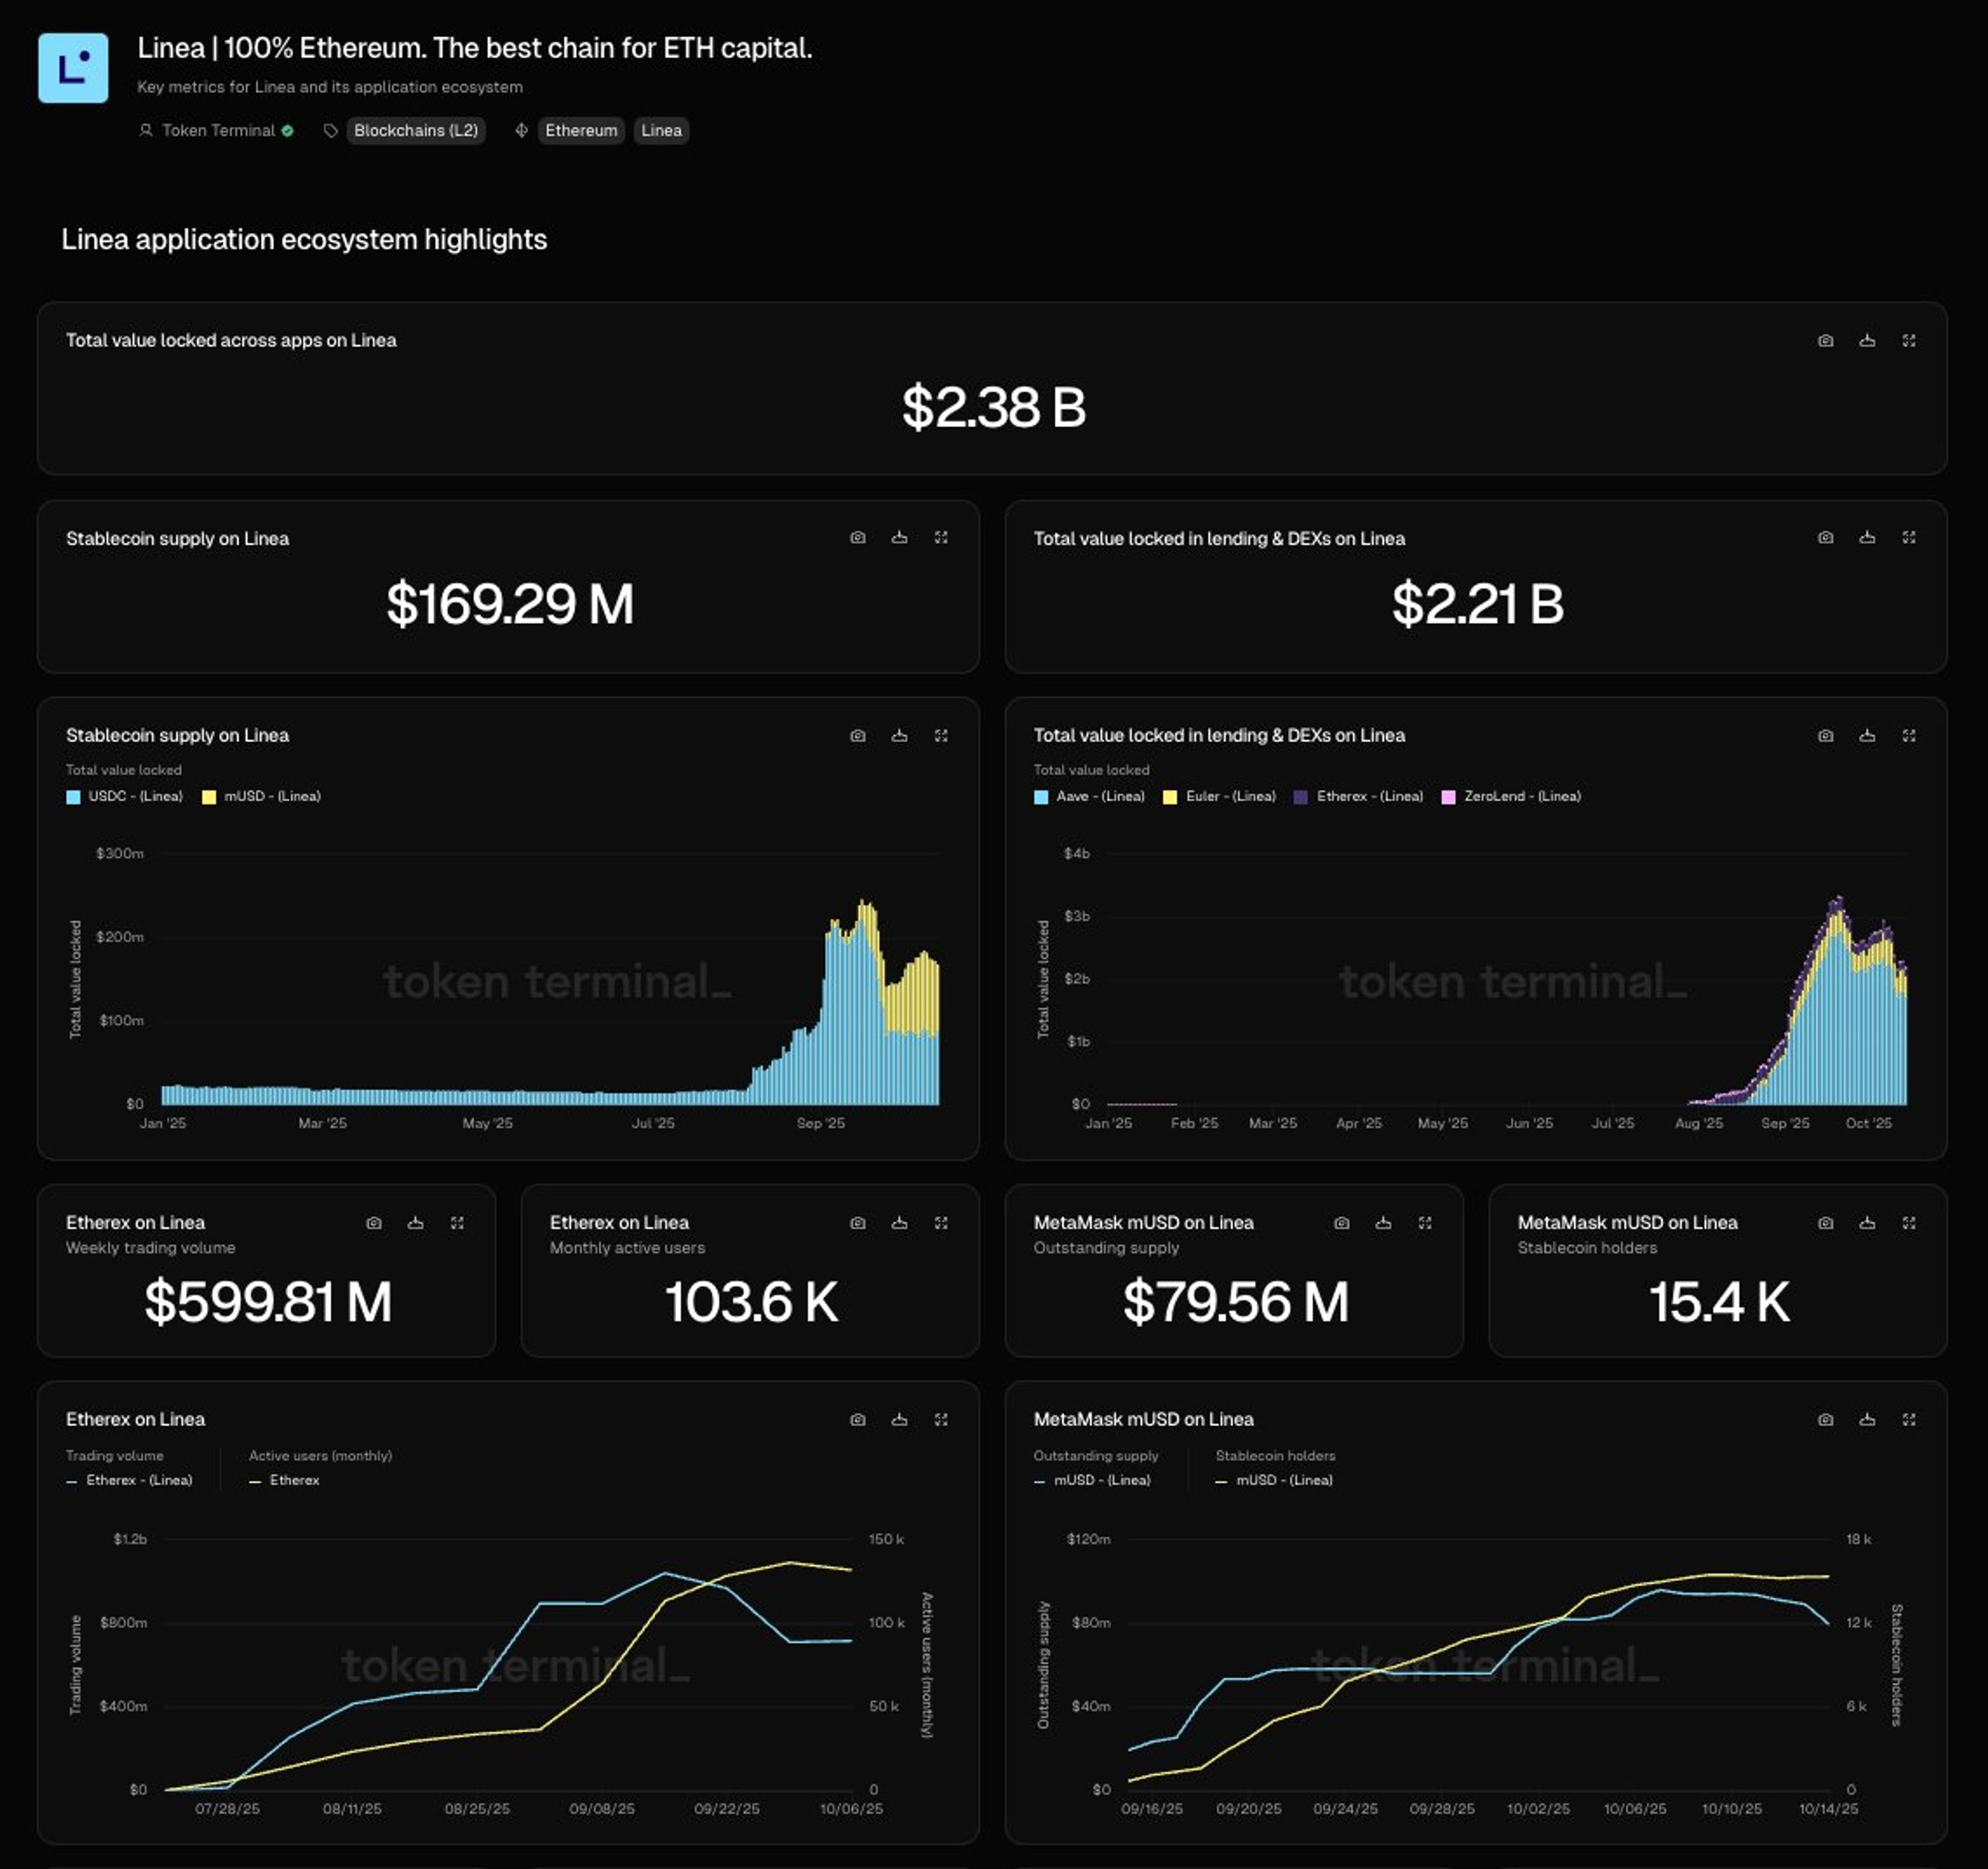Download the $2.21 B lending & DEXs card

[1866, 538]
